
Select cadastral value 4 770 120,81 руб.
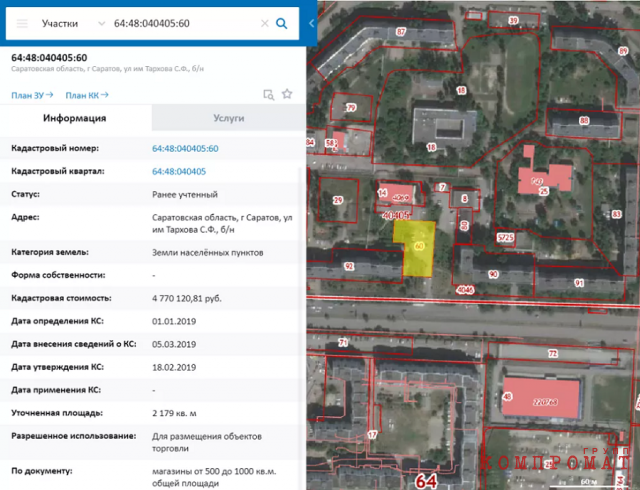[187, 298]
